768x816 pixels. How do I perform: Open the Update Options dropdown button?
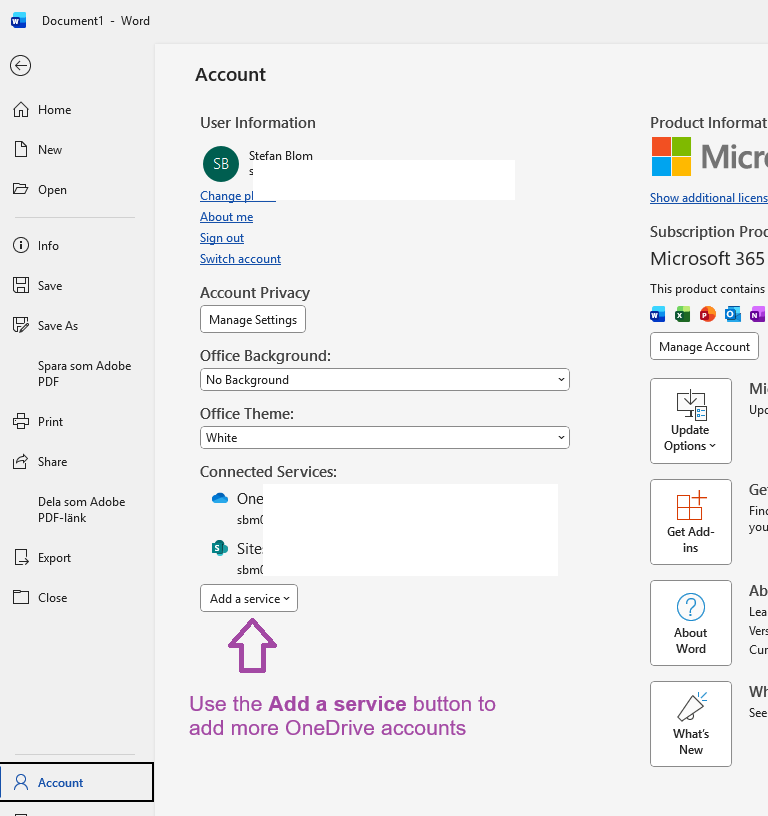[690, 421]
